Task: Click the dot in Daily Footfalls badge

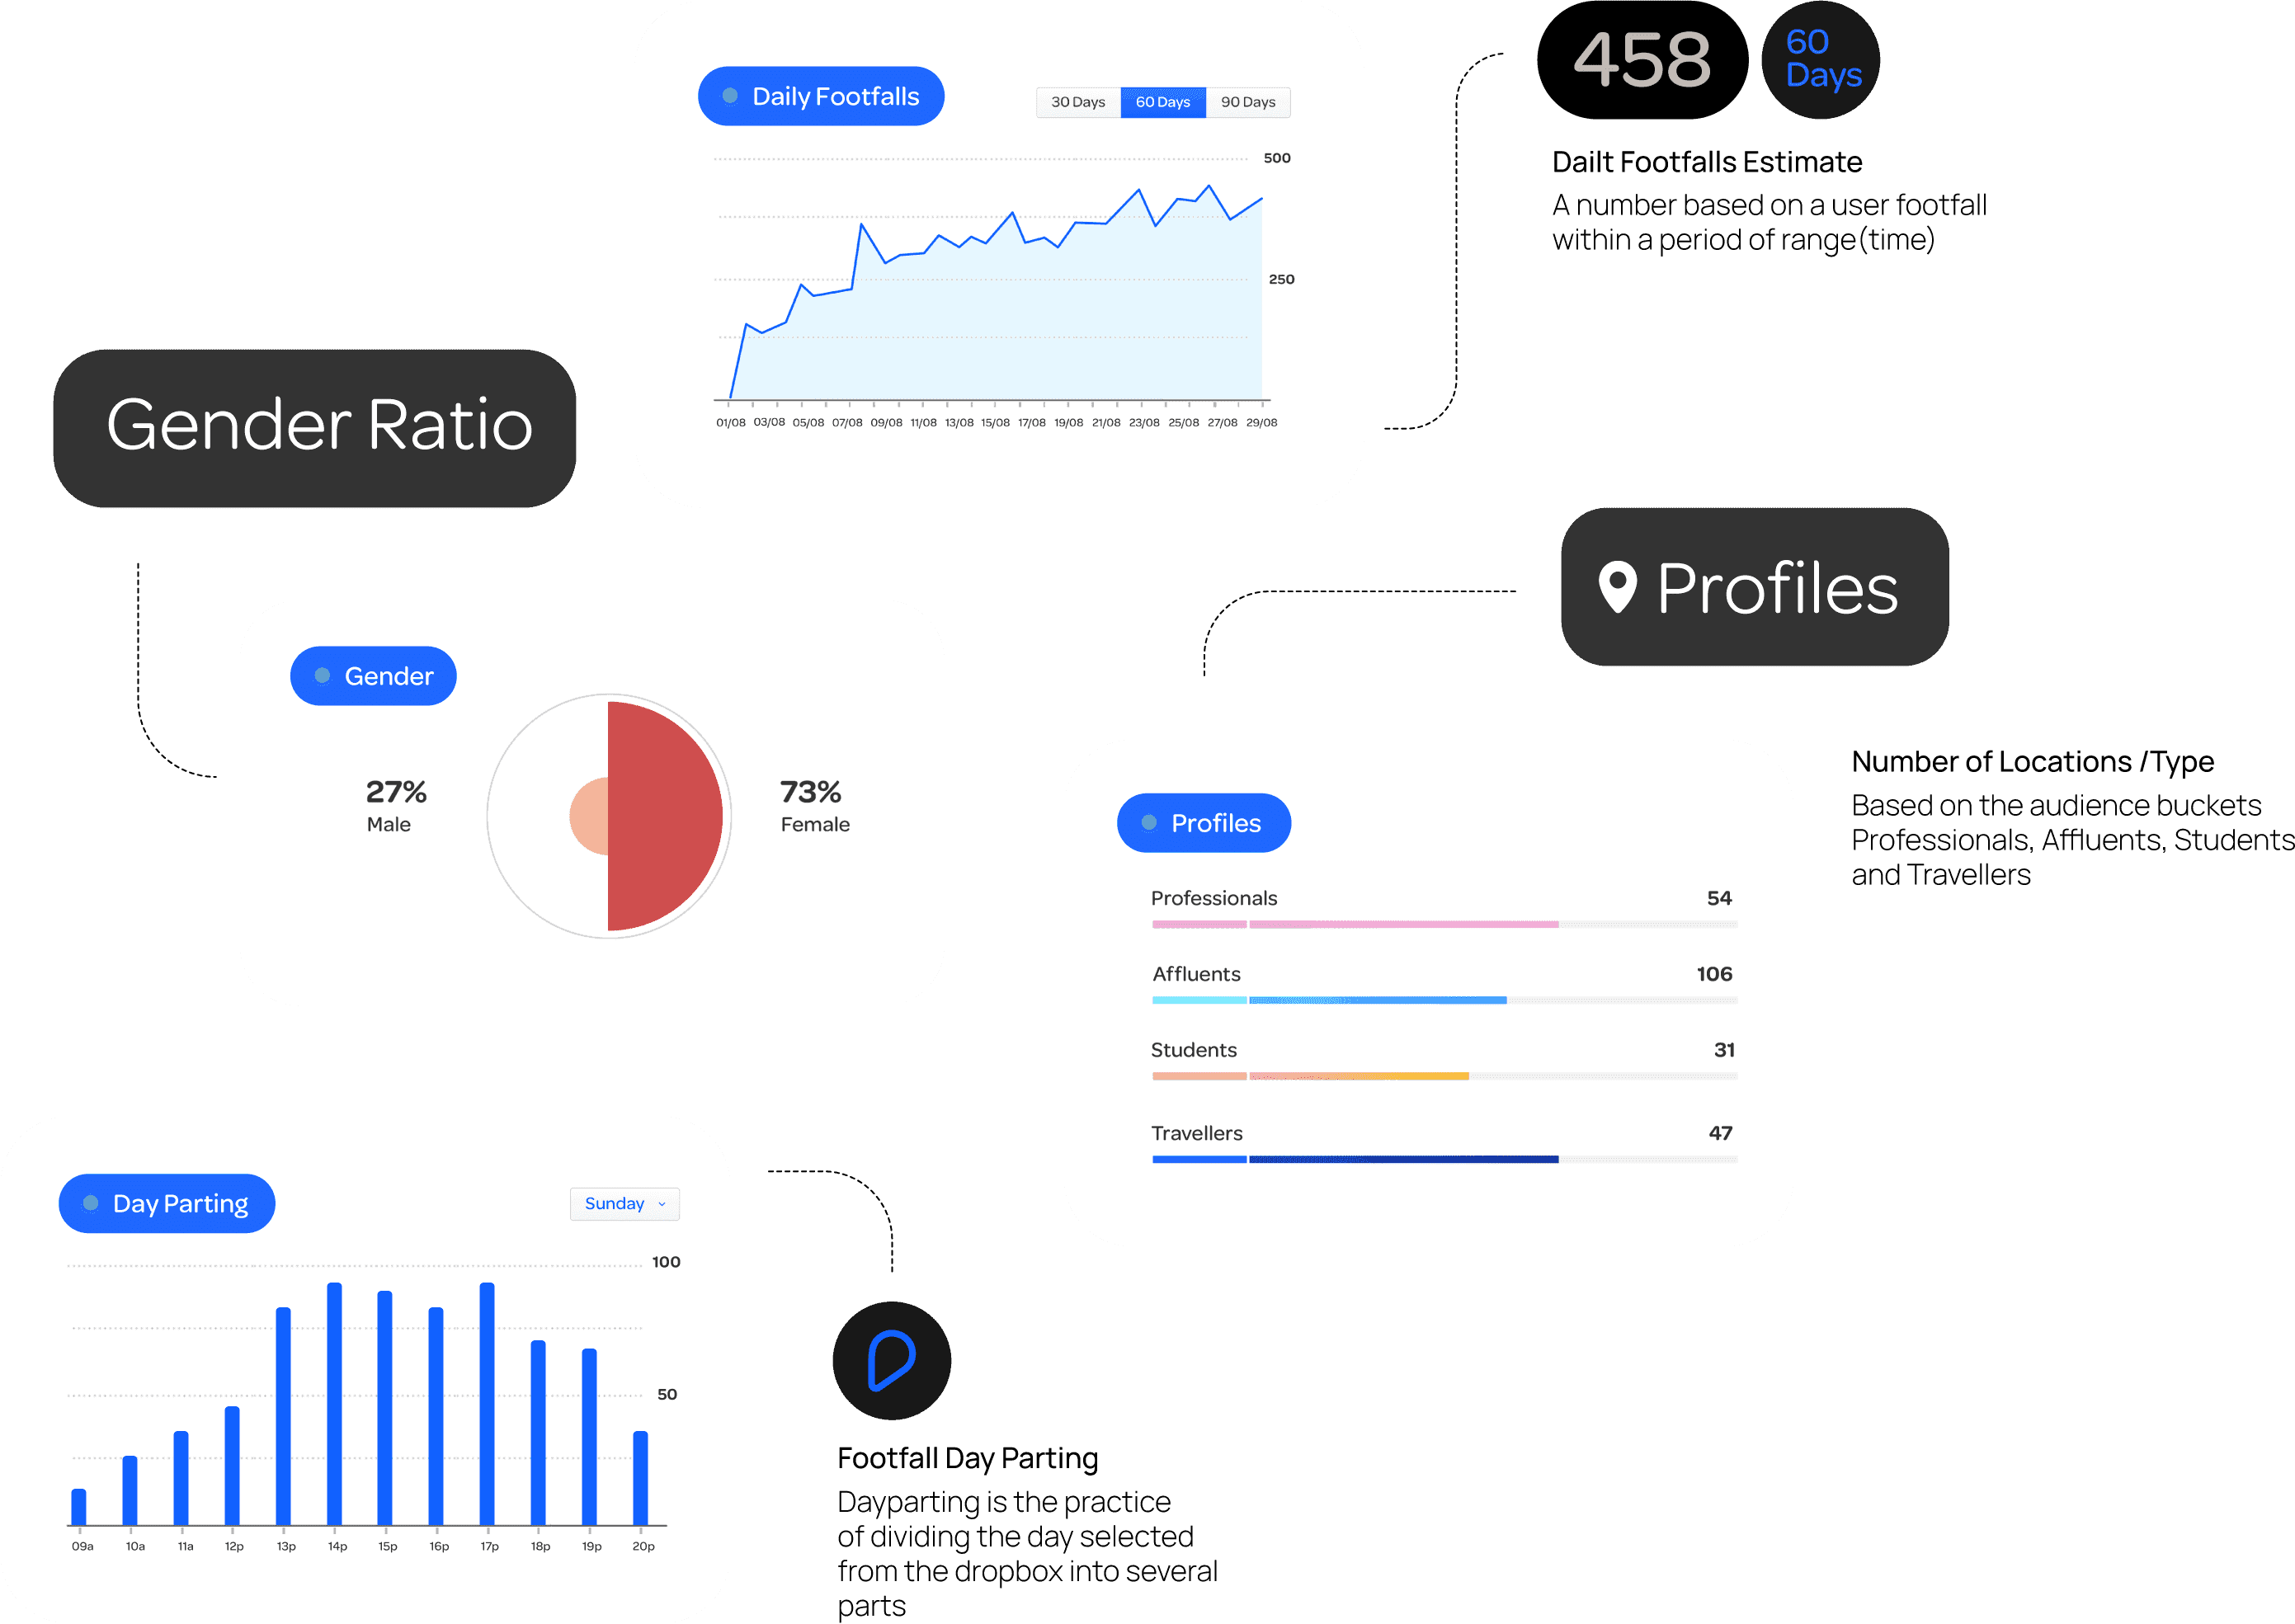Action: [x=730, y=96]
